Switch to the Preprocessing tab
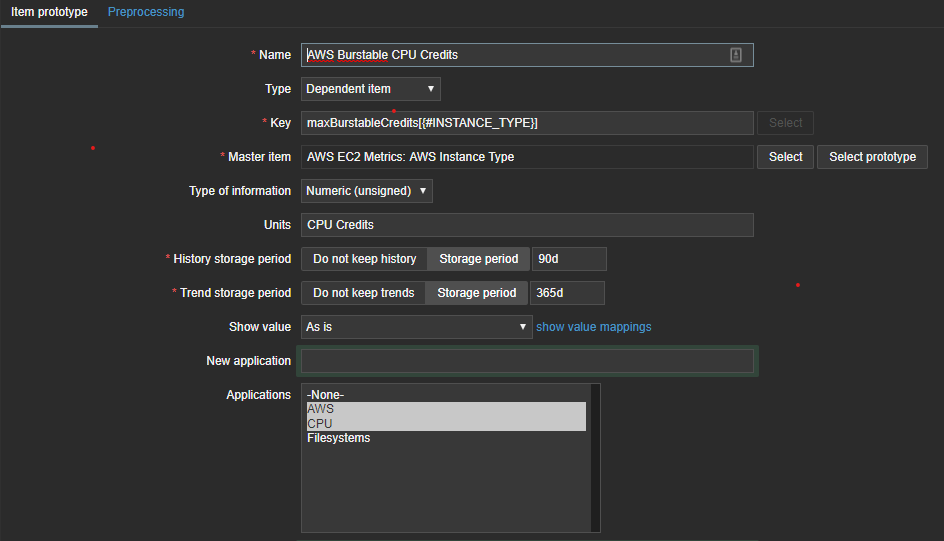 click(x=146, y=12)
